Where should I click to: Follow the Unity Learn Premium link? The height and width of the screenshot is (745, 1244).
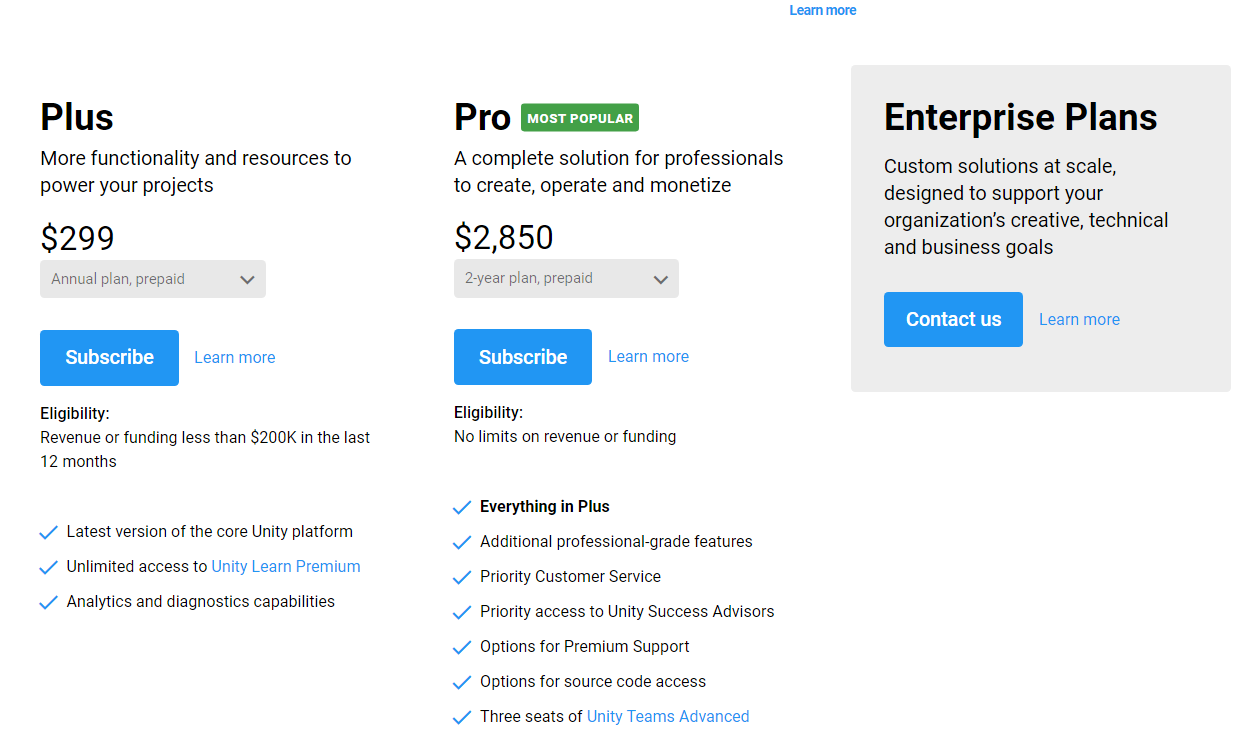pyautogui.click(x=286, y=566)
